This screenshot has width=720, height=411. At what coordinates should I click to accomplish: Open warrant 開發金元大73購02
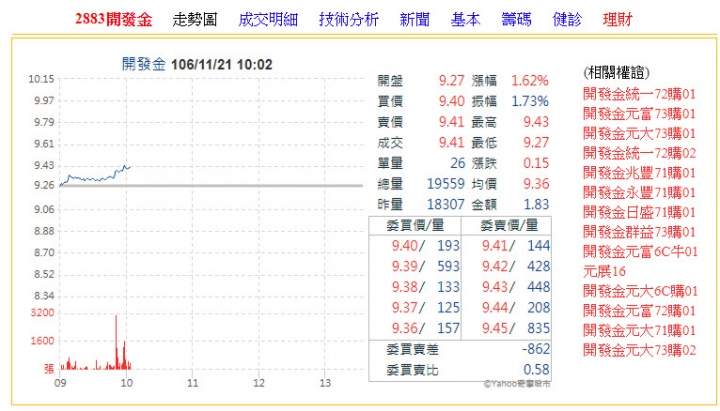639,350
